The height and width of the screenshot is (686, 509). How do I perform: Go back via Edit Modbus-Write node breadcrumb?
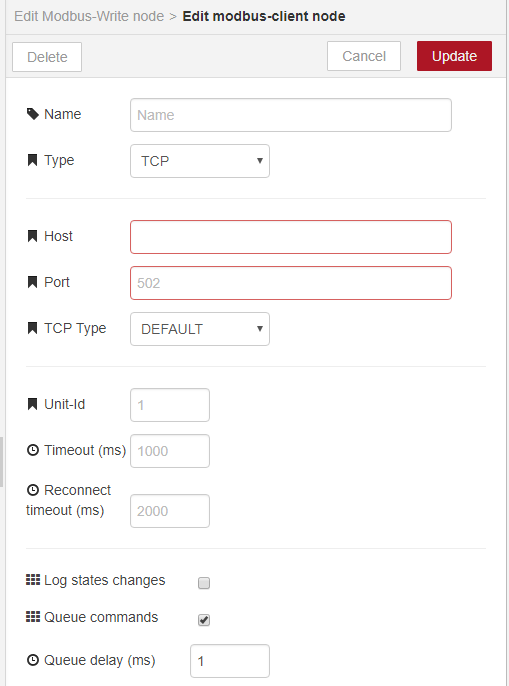click(x=89, y=16)
